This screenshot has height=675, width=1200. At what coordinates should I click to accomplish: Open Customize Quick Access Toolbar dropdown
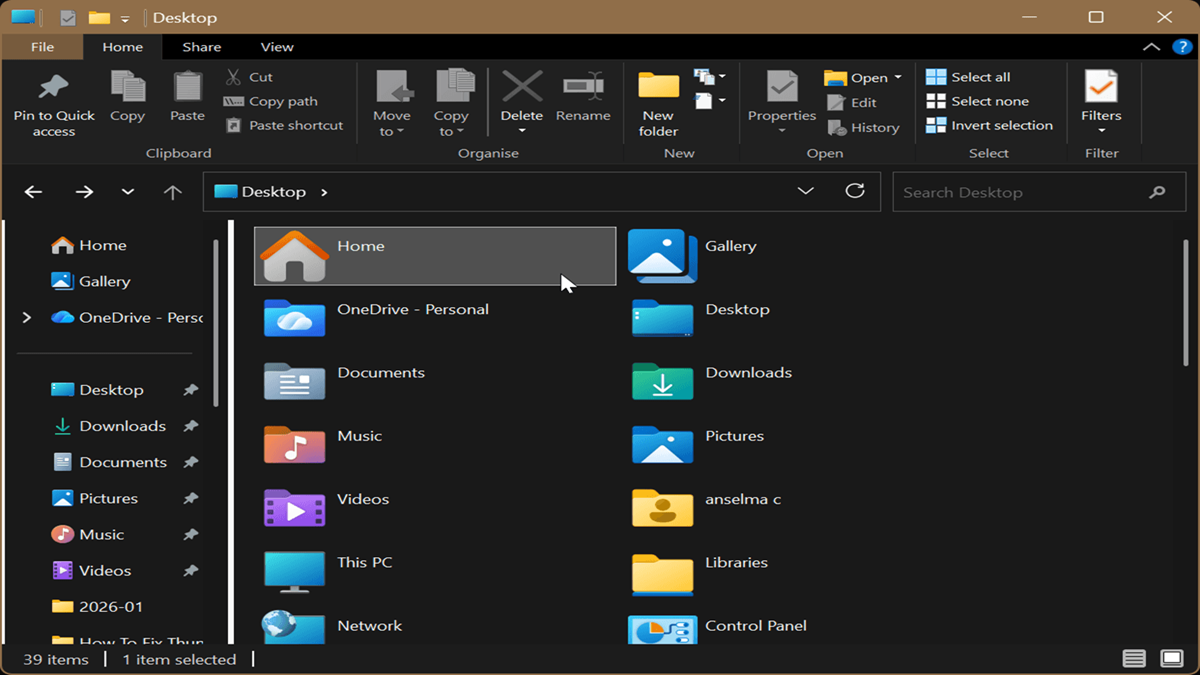(125, 18)
